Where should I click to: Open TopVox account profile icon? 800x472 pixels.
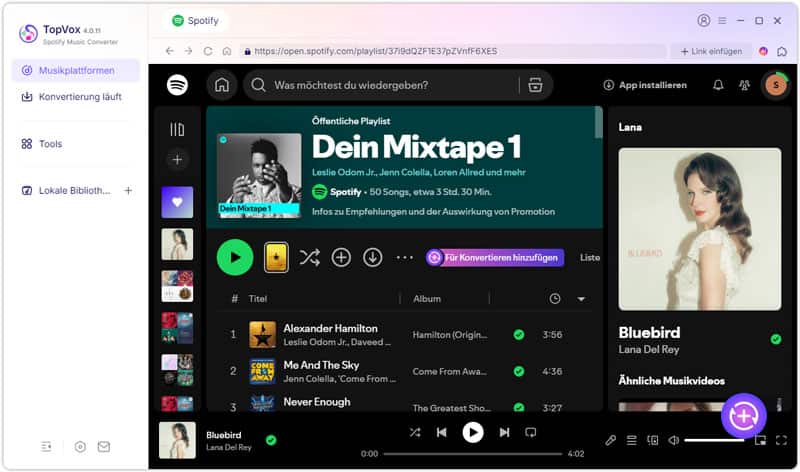[x=704, y=20]
